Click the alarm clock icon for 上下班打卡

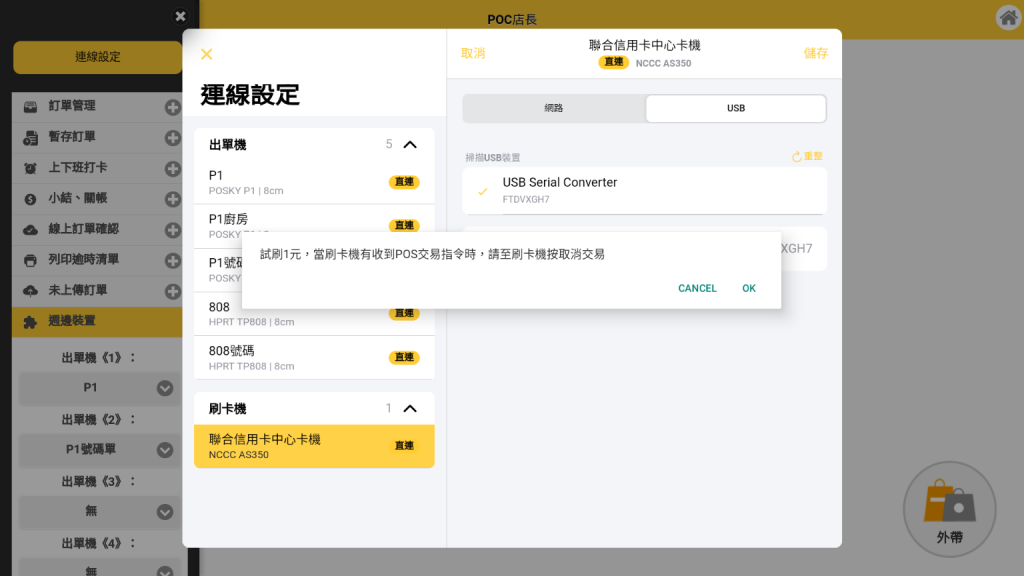30,168
